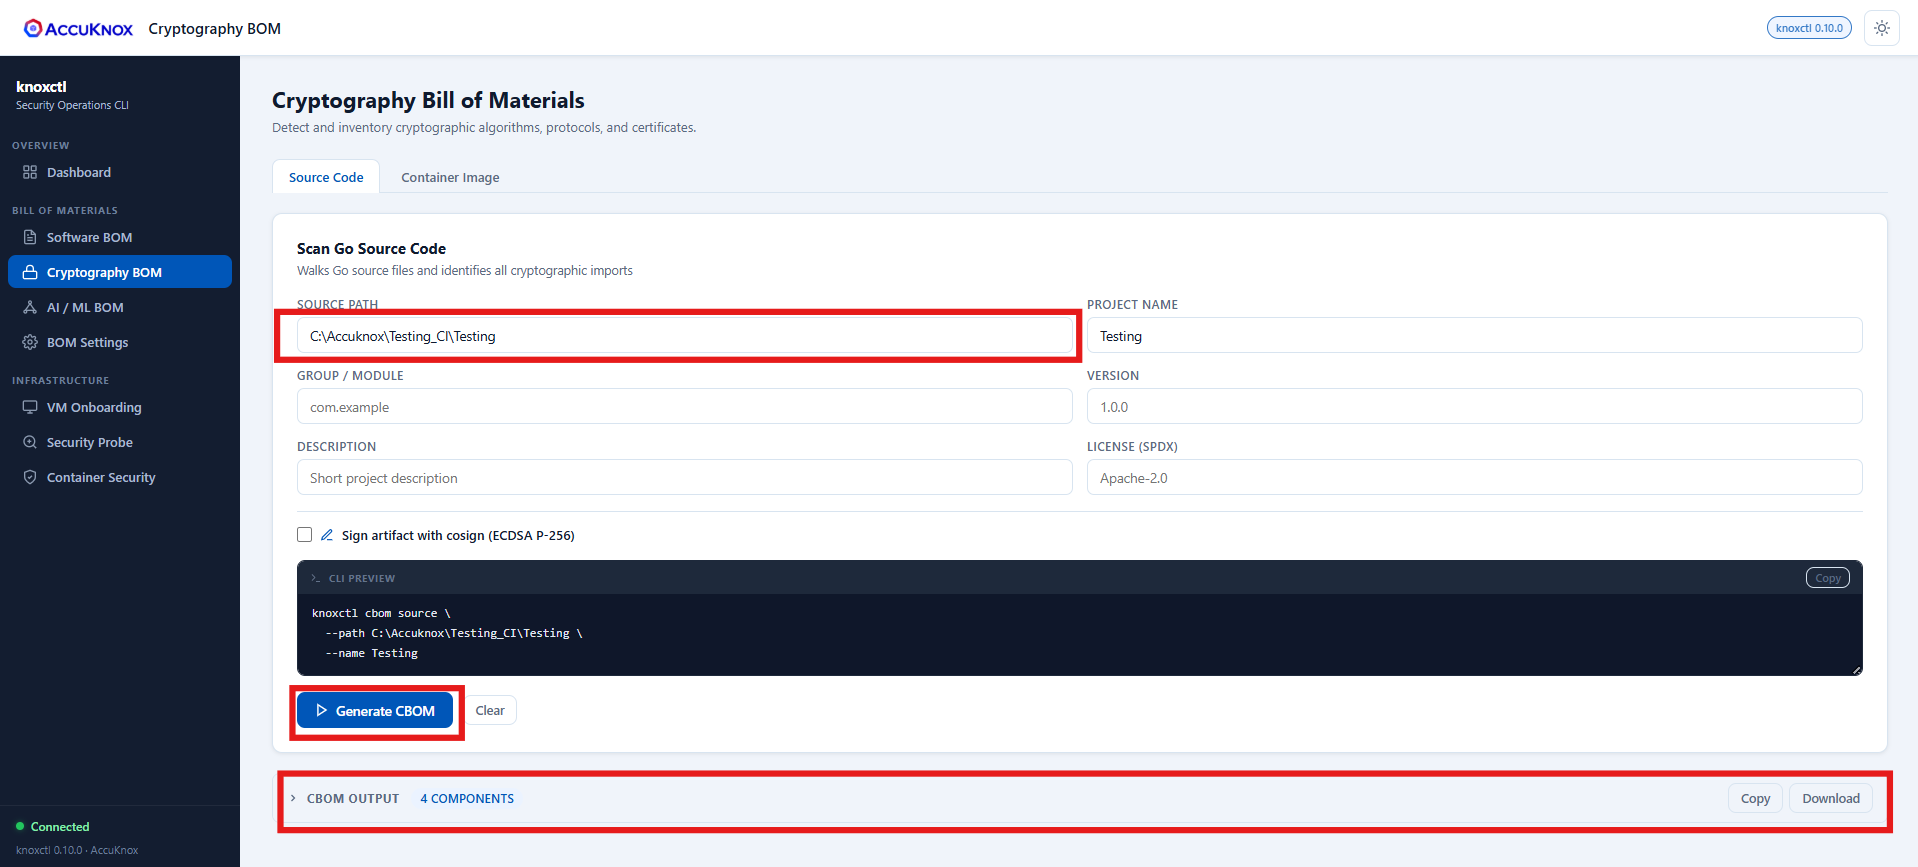Click the License (SPDX) input field
Screen dimensions: 1918x867
pyautogui.click(x=1475, y=478)
